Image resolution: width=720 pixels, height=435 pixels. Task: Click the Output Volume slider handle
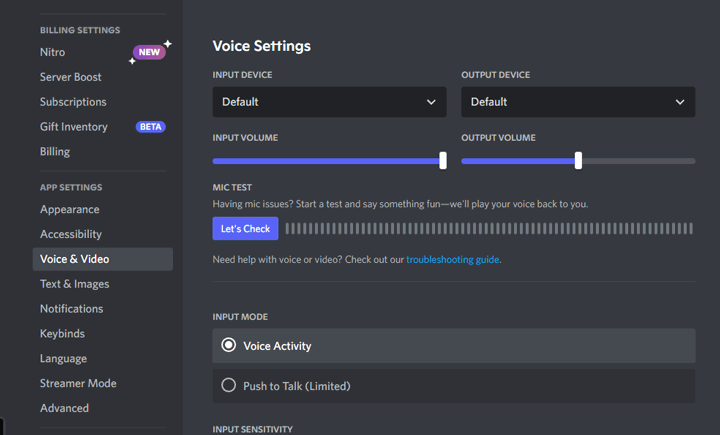(578, 160)
